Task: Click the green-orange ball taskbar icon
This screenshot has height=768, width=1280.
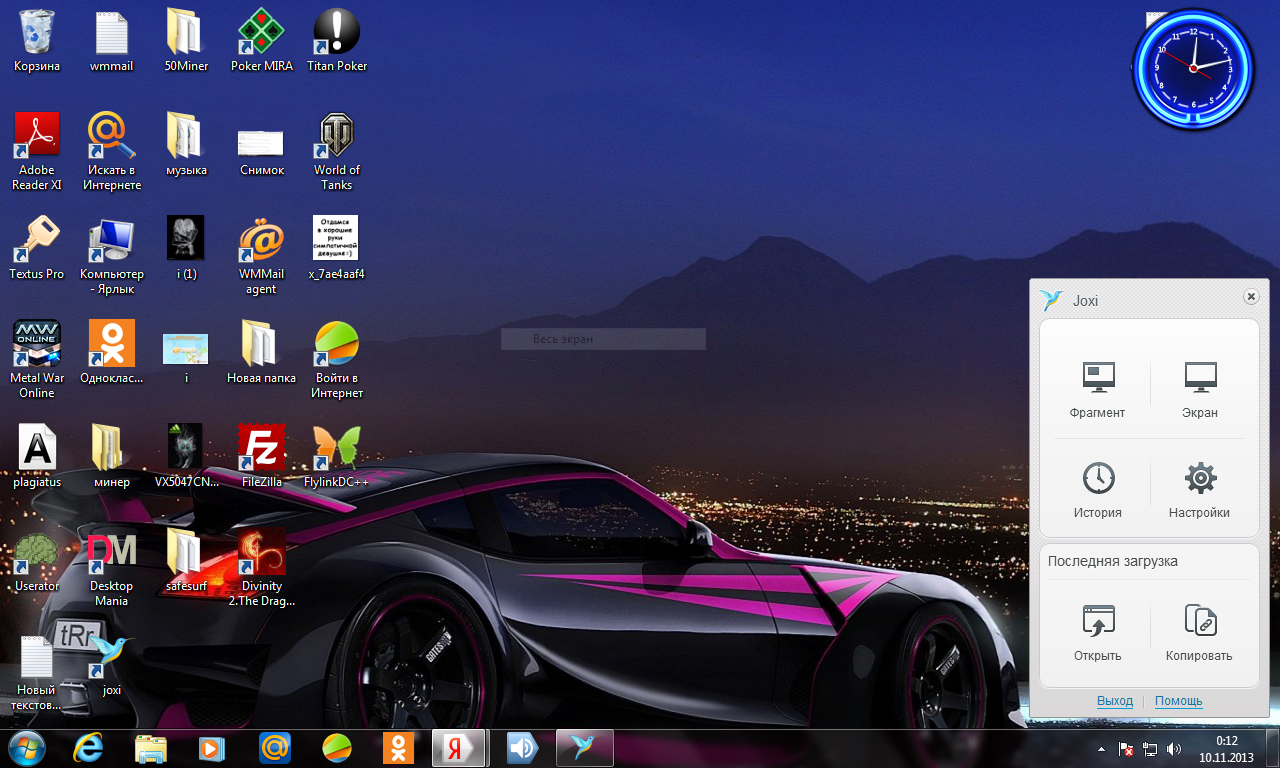Action: click(337, 748)
